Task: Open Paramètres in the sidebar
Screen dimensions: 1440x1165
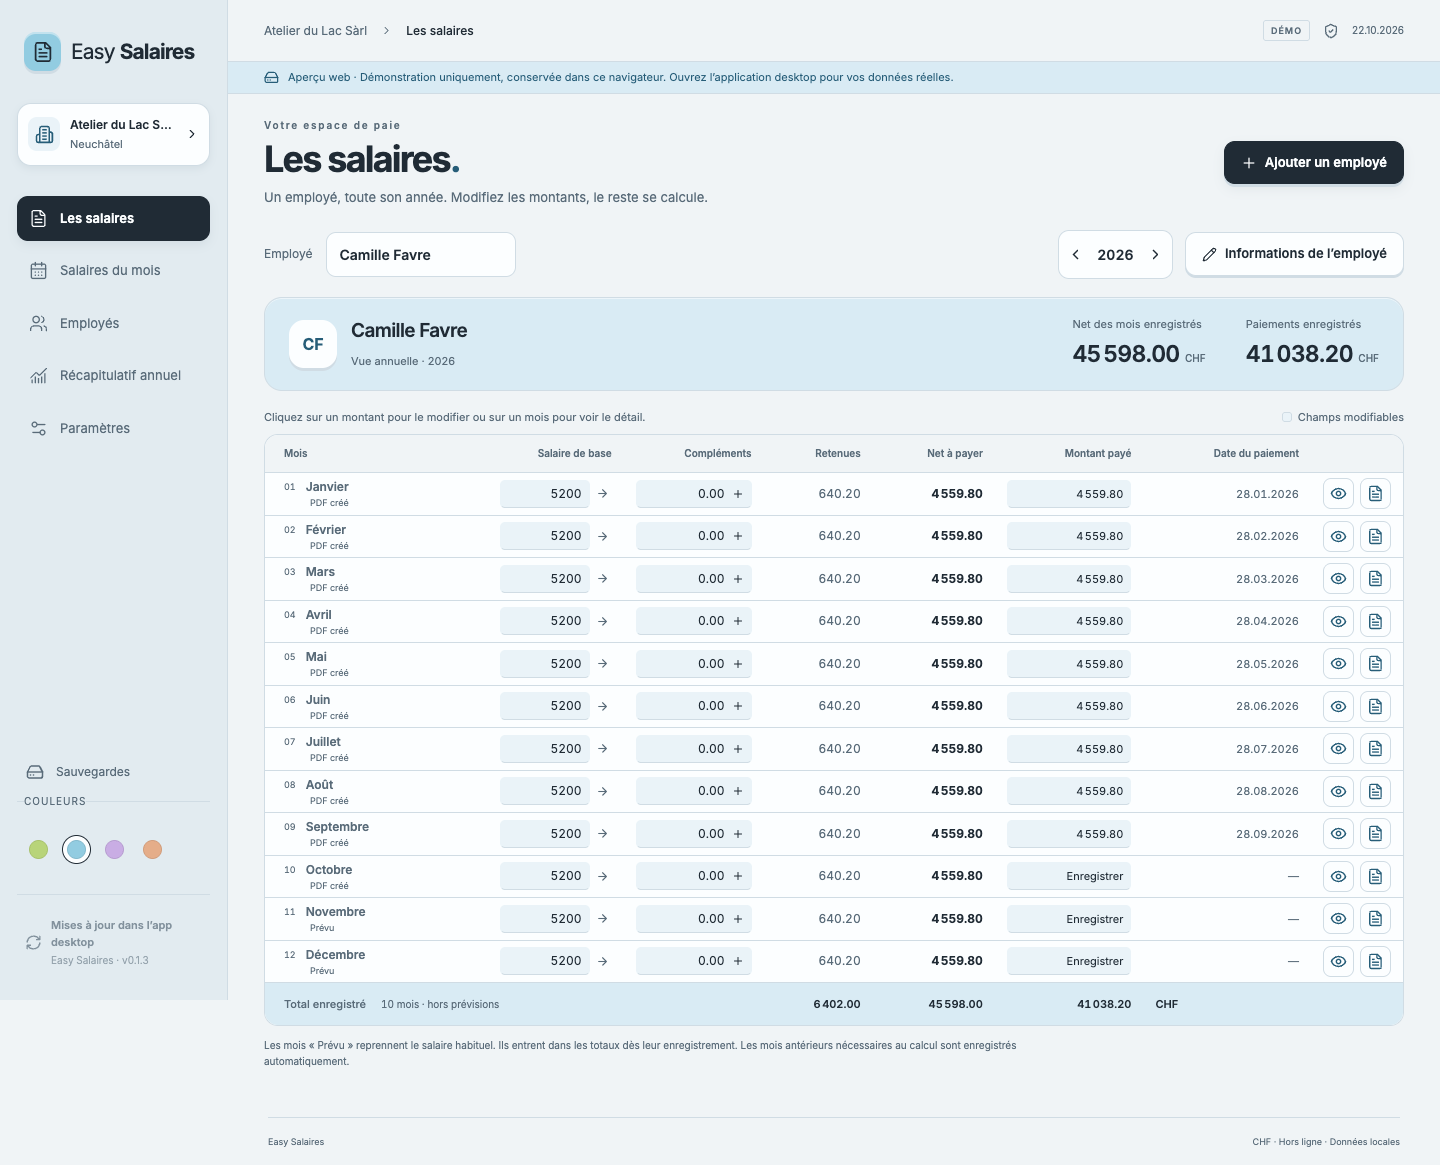Action: click(x=113, y=428)
